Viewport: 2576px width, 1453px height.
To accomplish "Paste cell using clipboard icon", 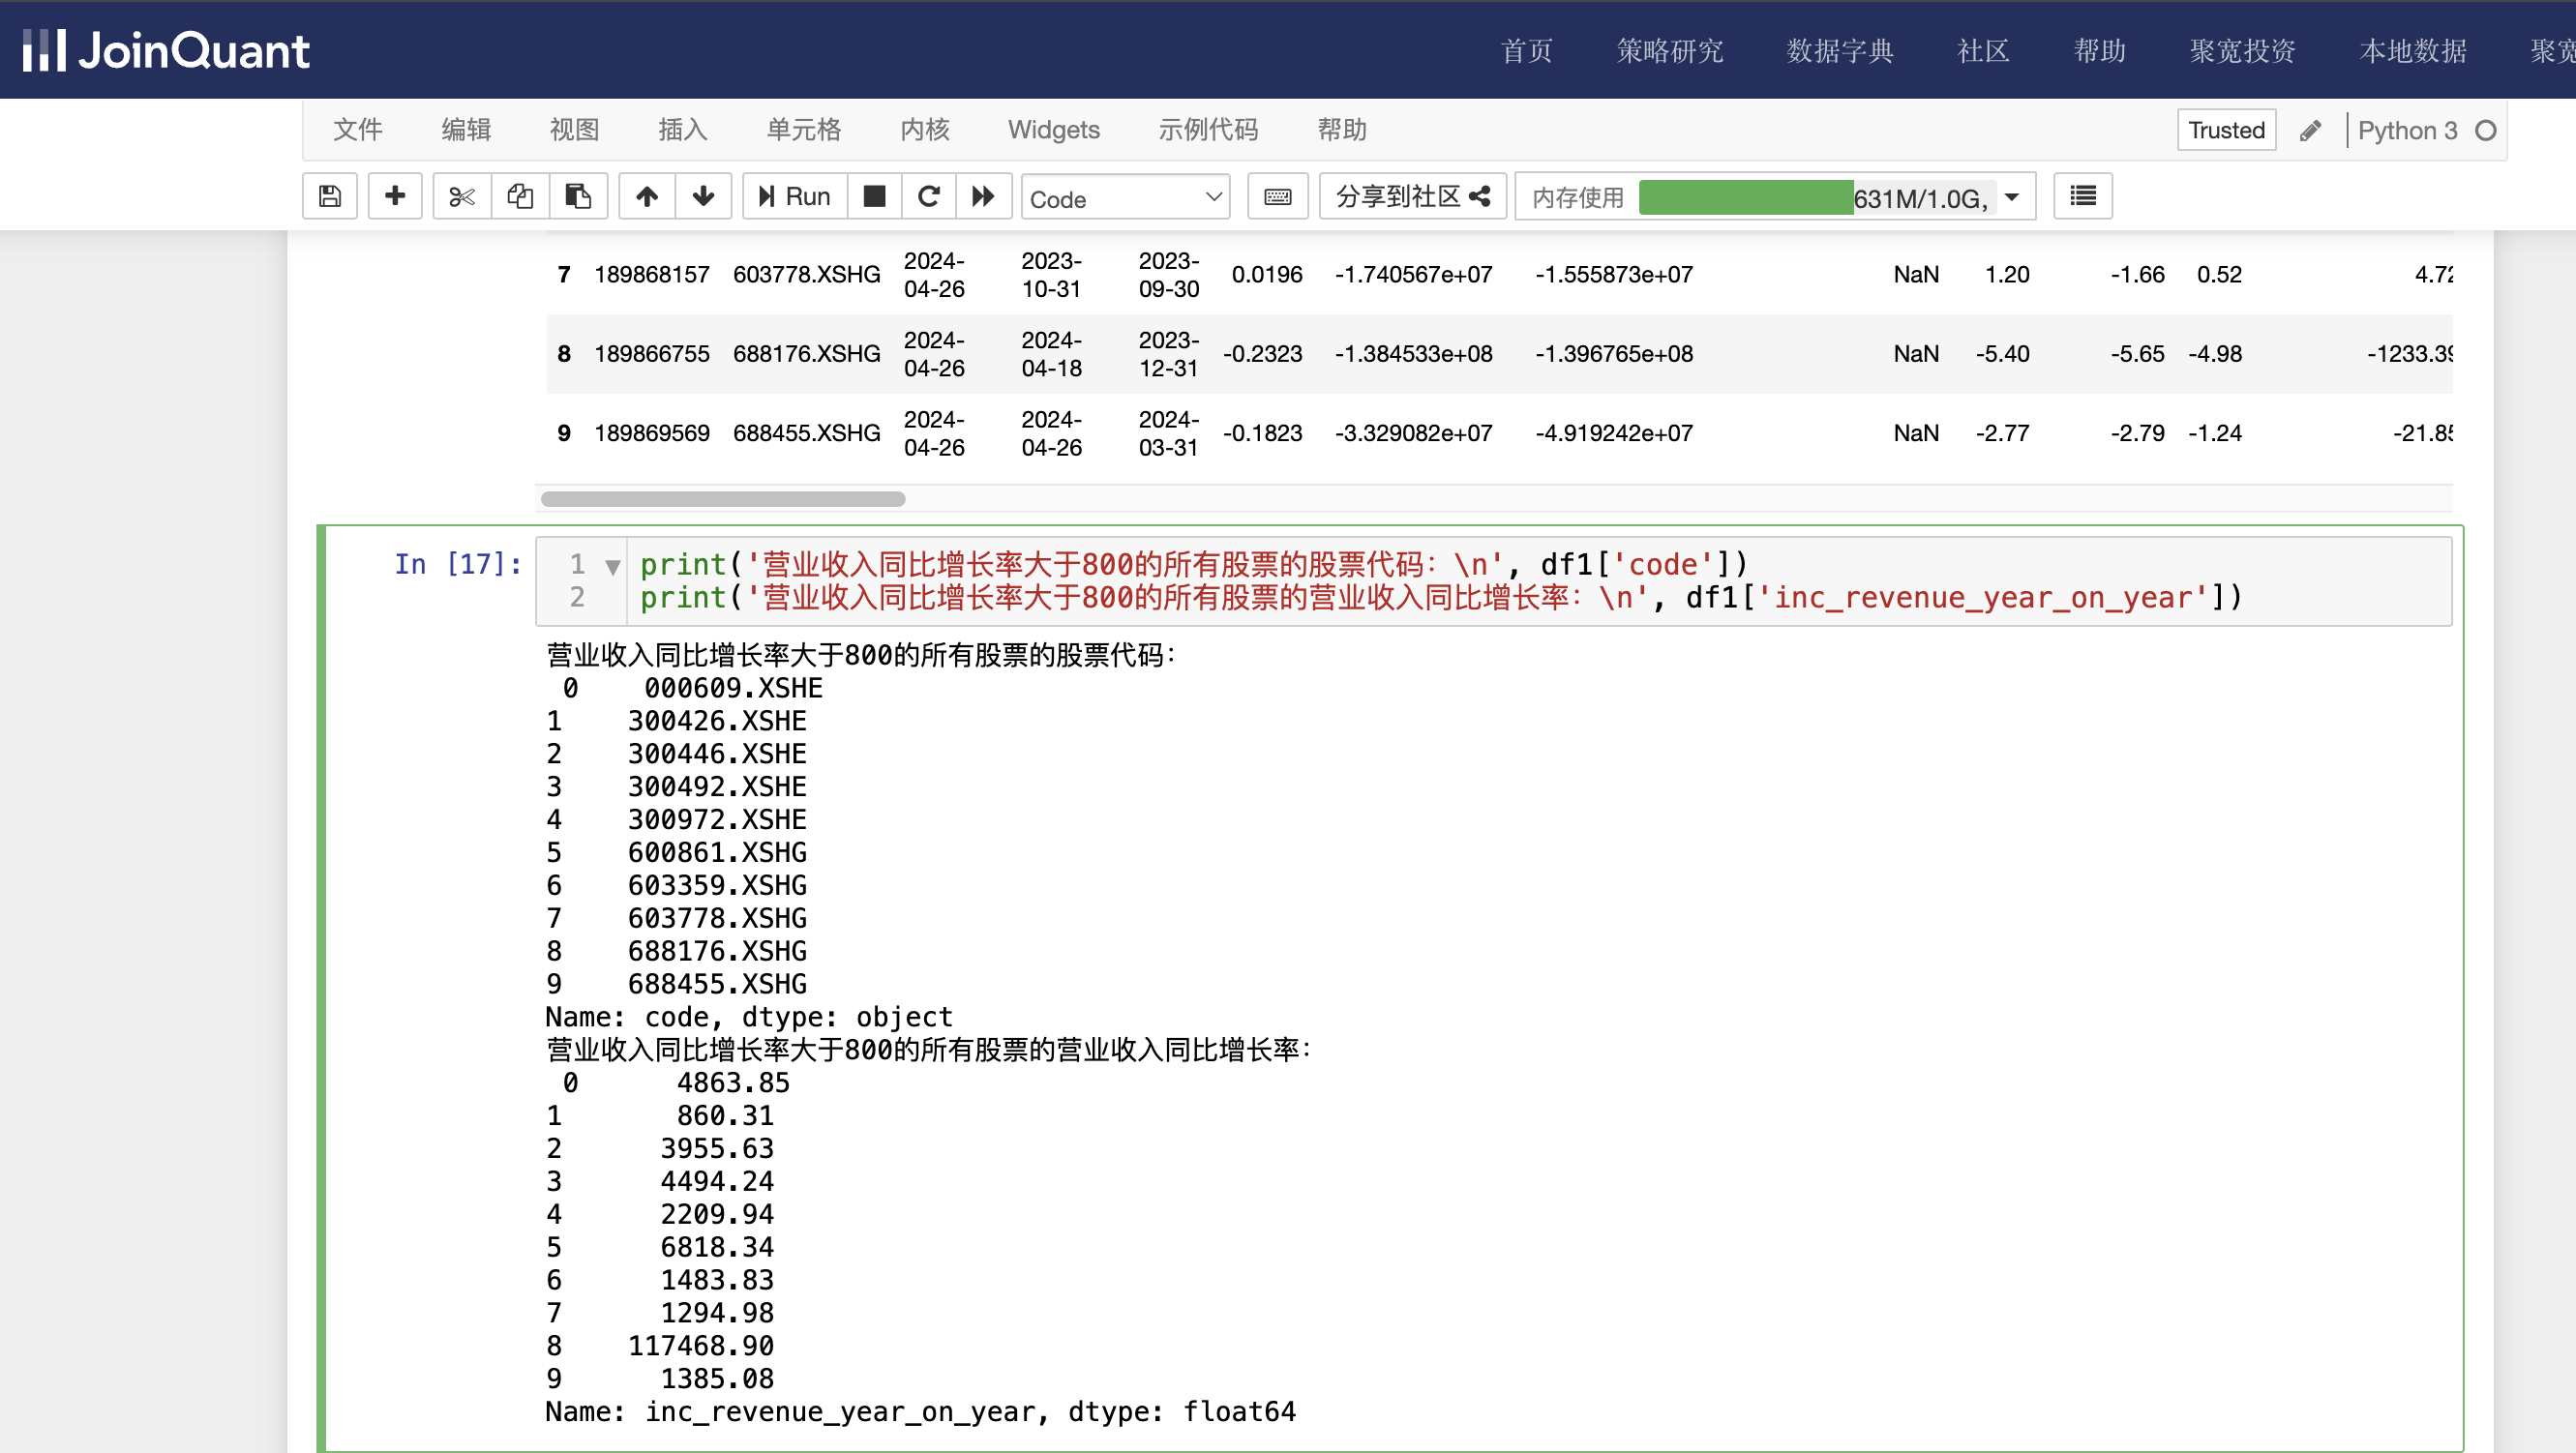I will click(x=578, y=196).
